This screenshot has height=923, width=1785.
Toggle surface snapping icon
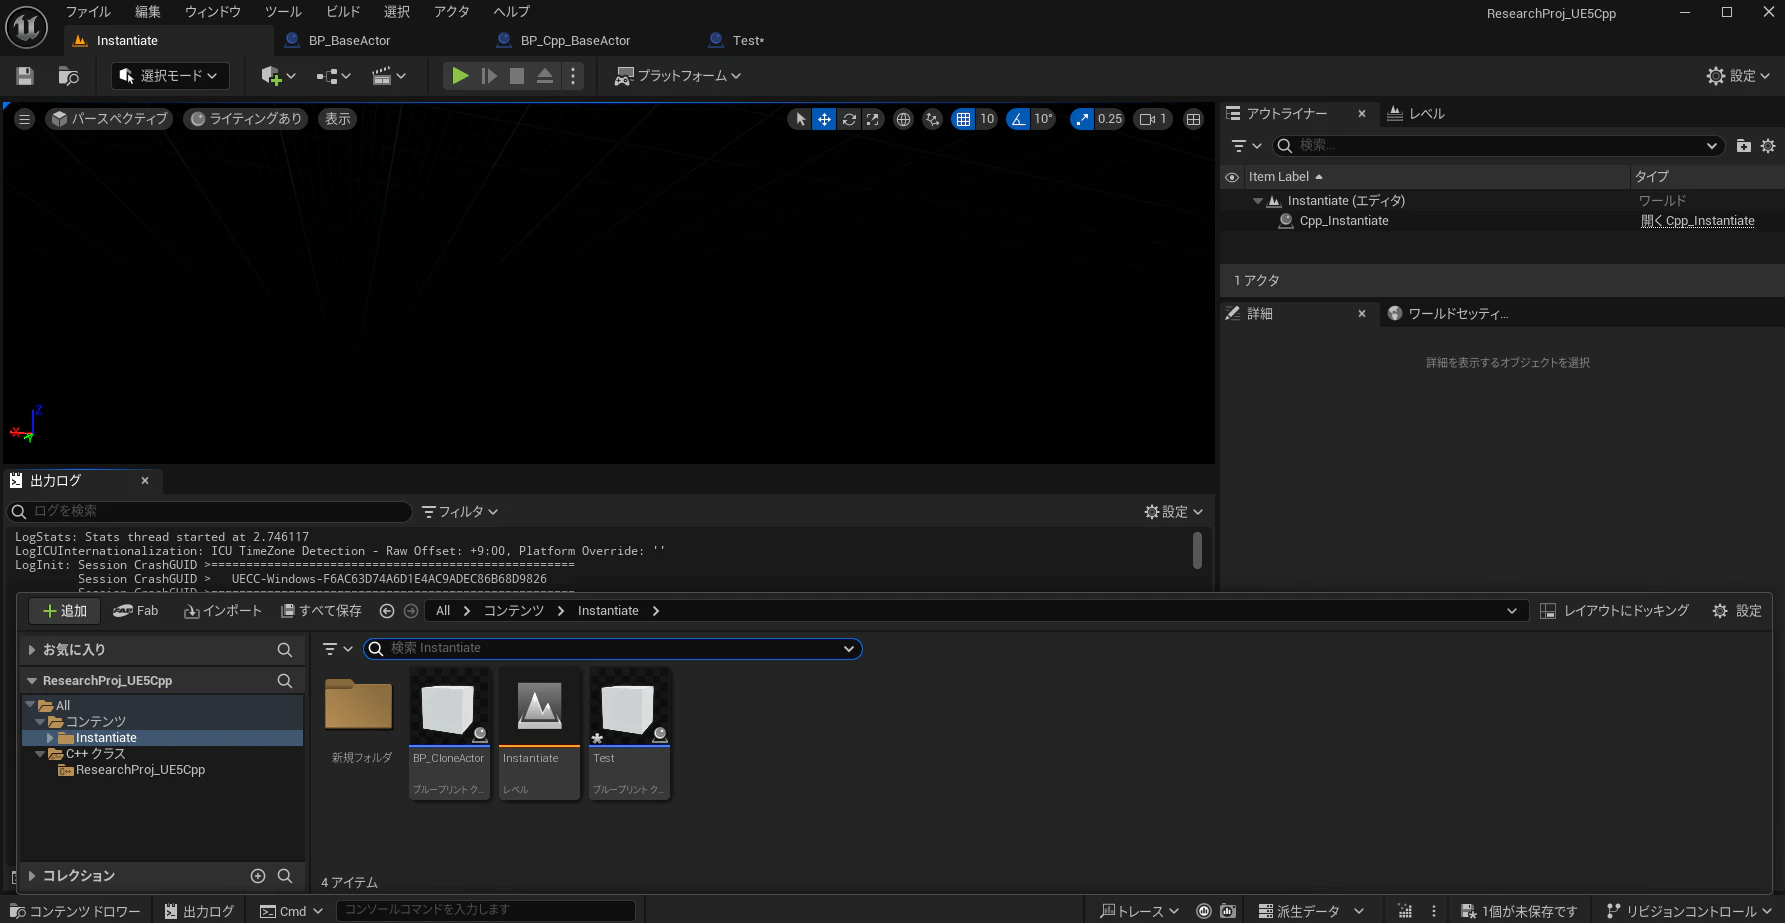(x=933, y=119)
